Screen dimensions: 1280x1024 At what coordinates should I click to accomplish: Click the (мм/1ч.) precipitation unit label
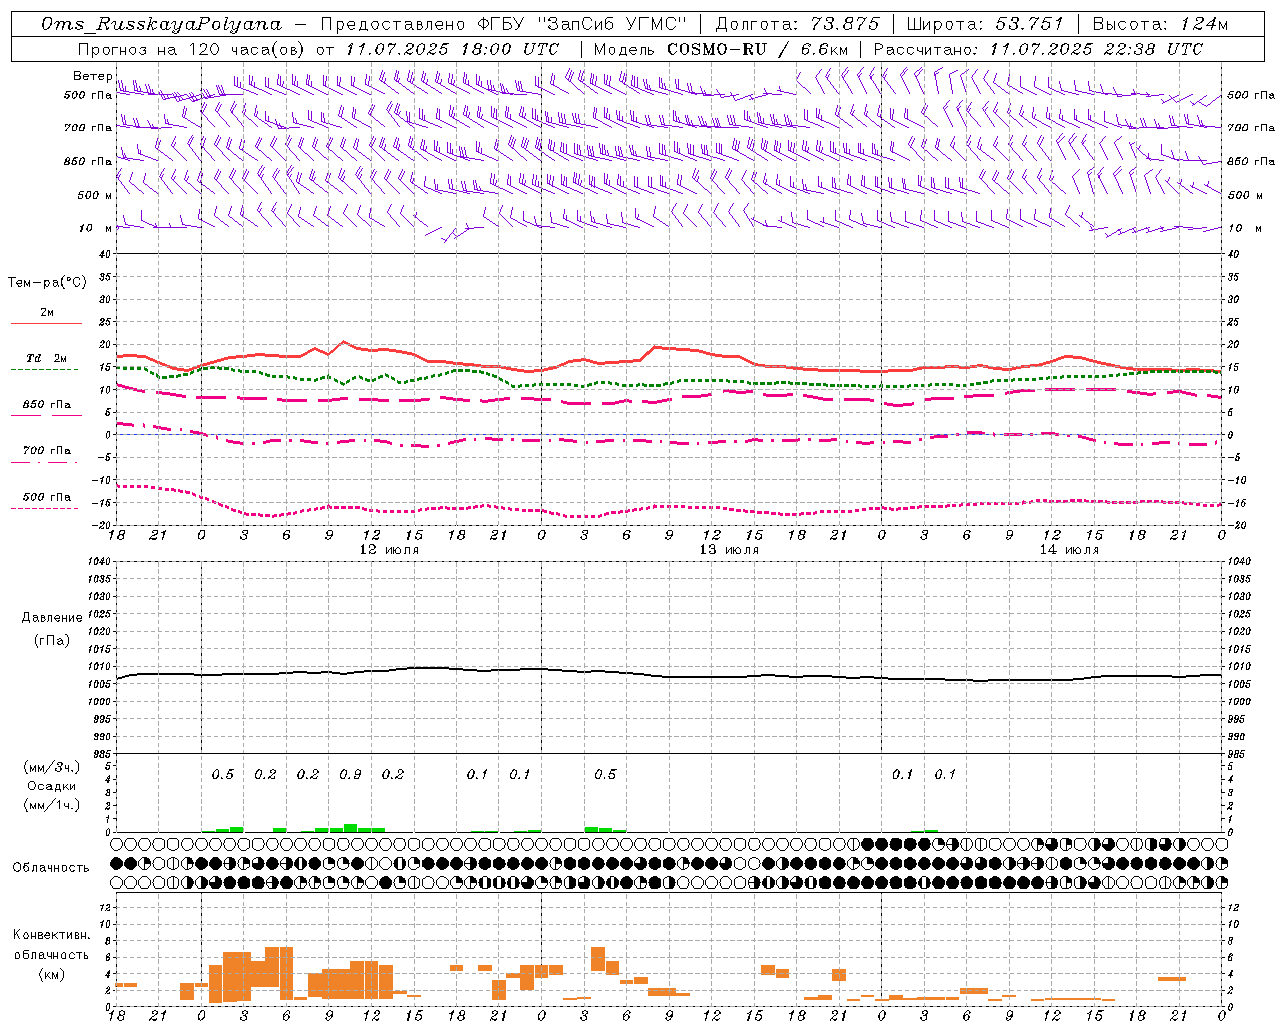tap(51, 805)
